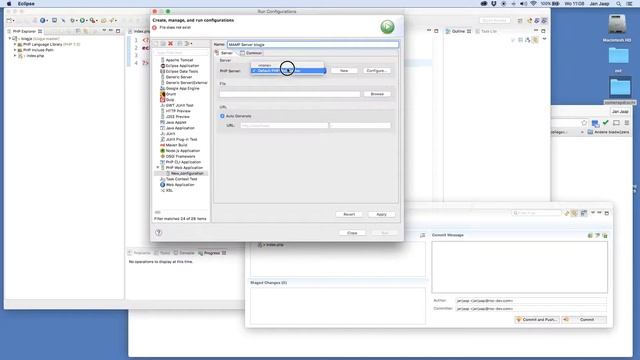
Task: Select Generic Server configuration type
Action: [x=178, y=77]
